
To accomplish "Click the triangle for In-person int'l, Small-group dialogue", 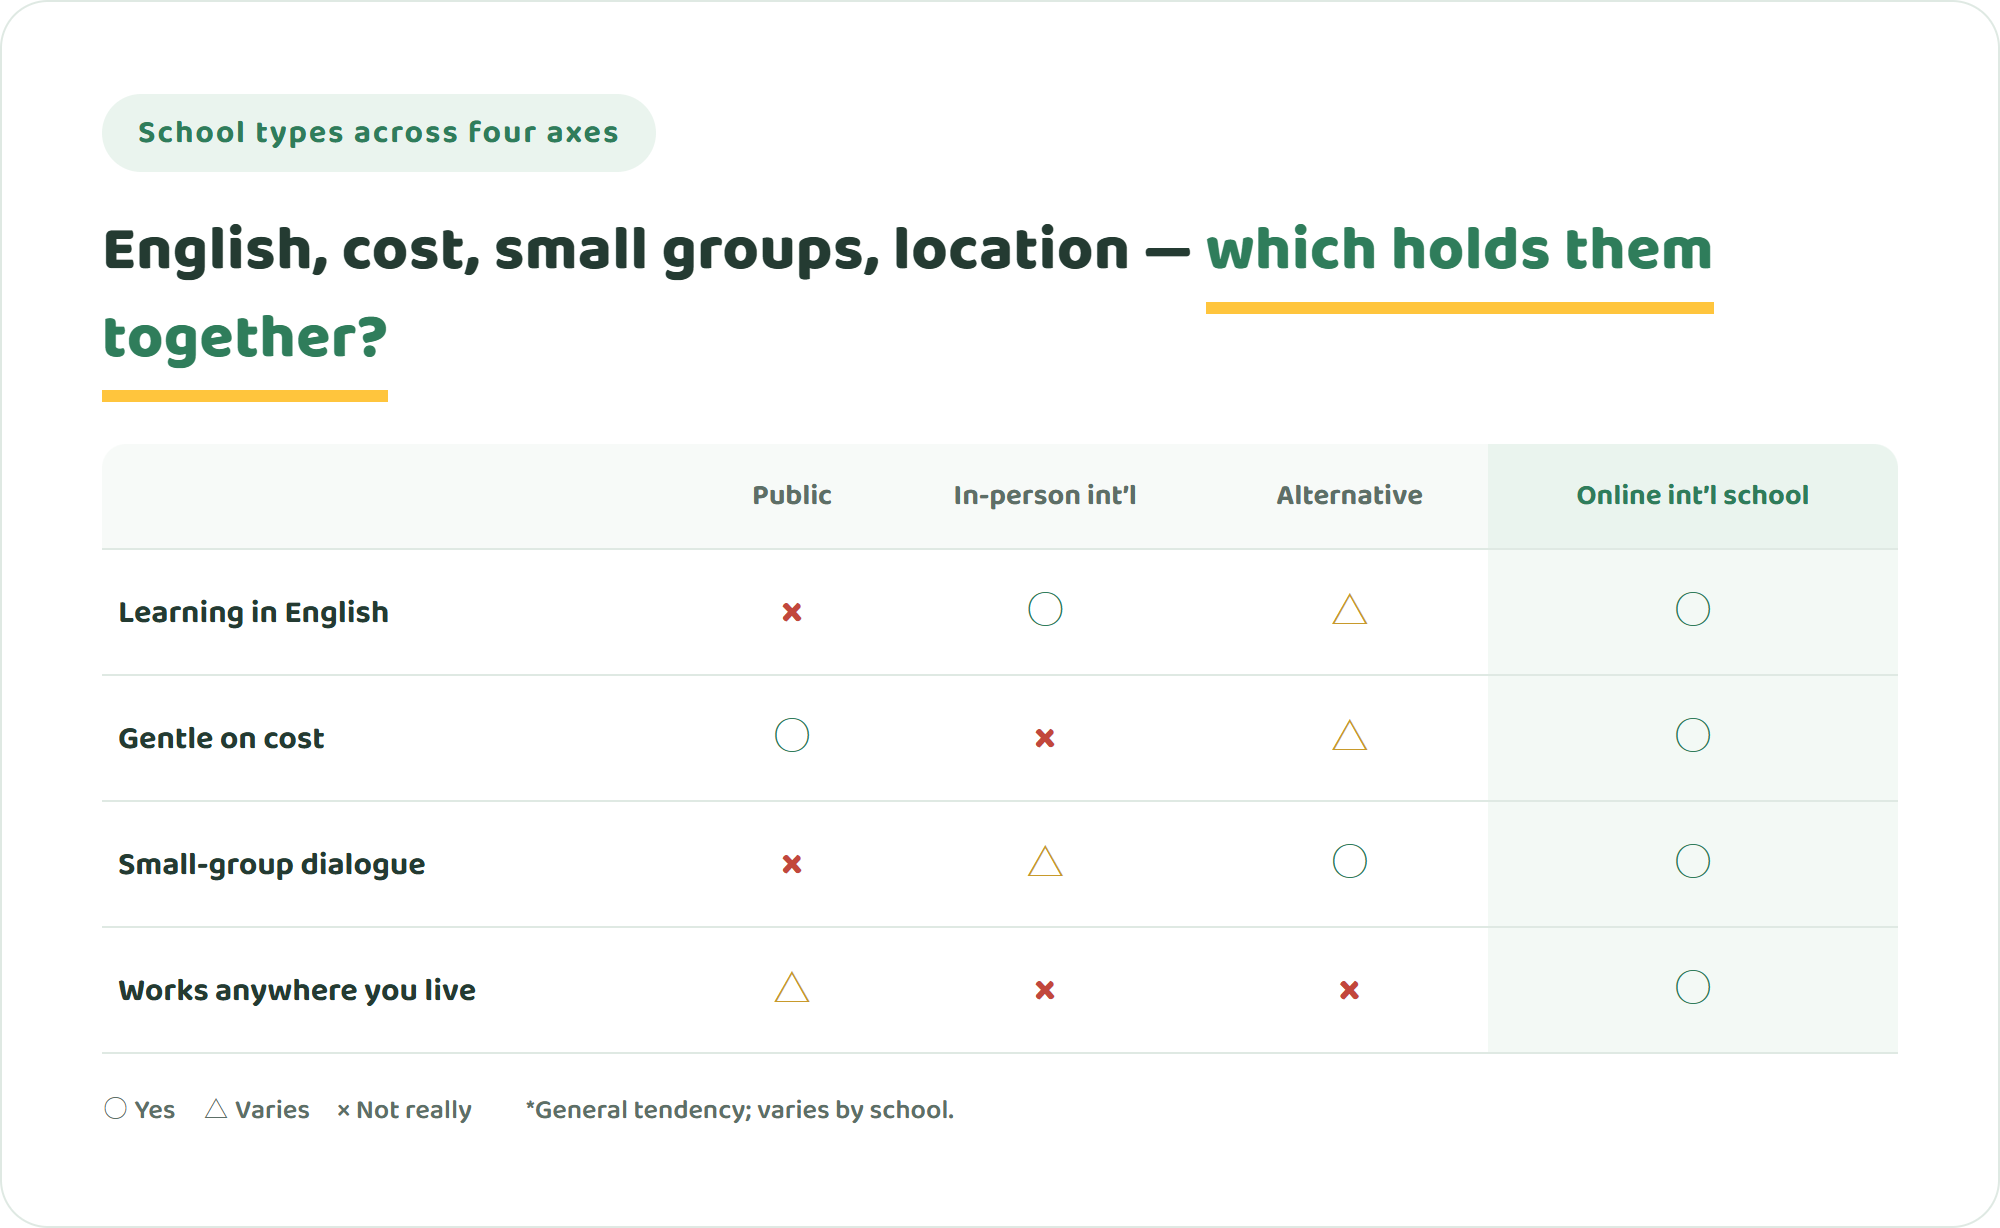I will click(1045, 861).
